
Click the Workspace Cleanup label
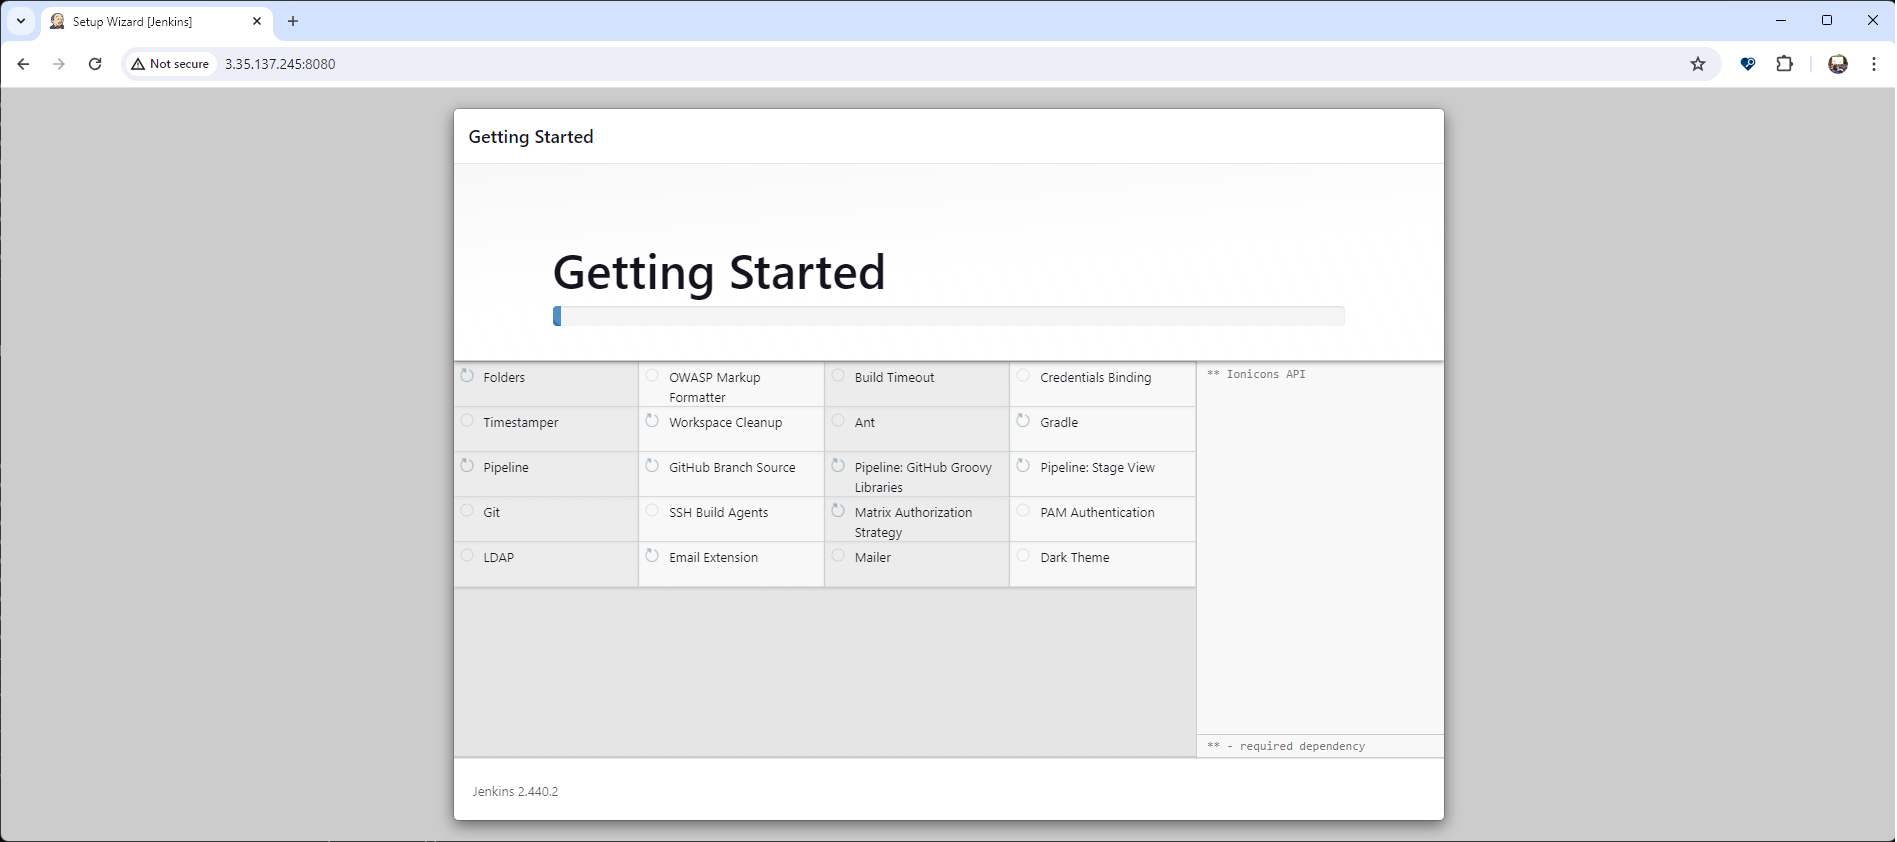pyautogui.click(x=725, y=422)
